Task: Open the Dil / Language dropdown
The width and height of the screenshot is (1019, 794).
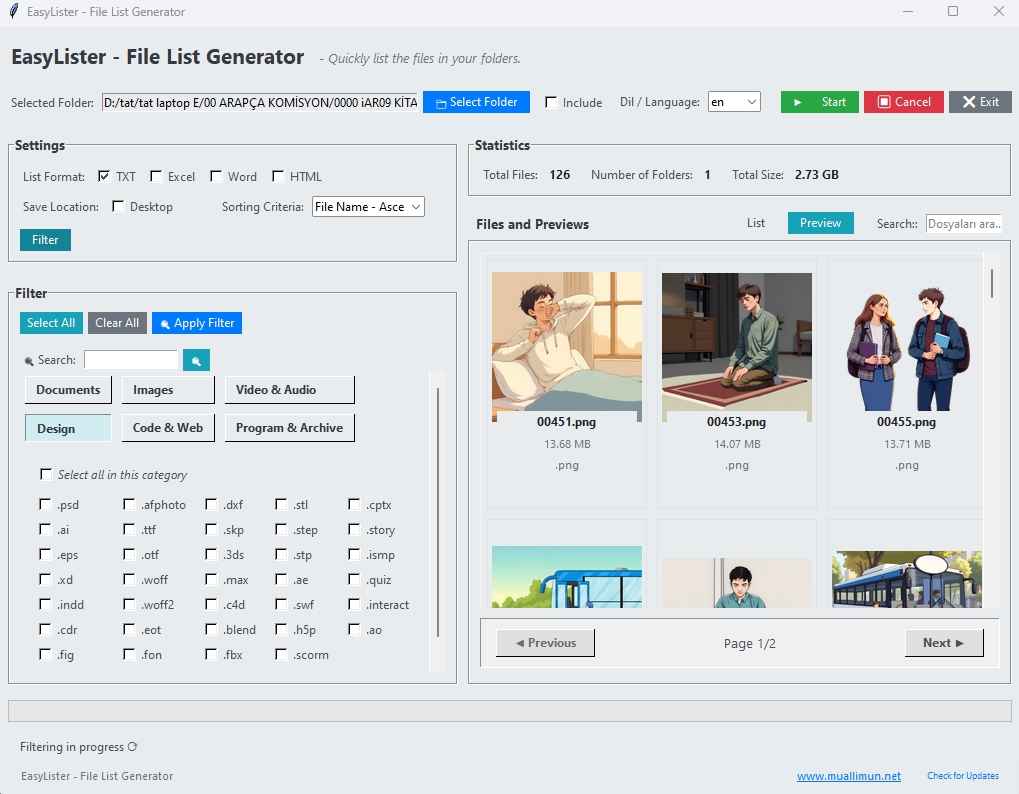Action: 734,102
